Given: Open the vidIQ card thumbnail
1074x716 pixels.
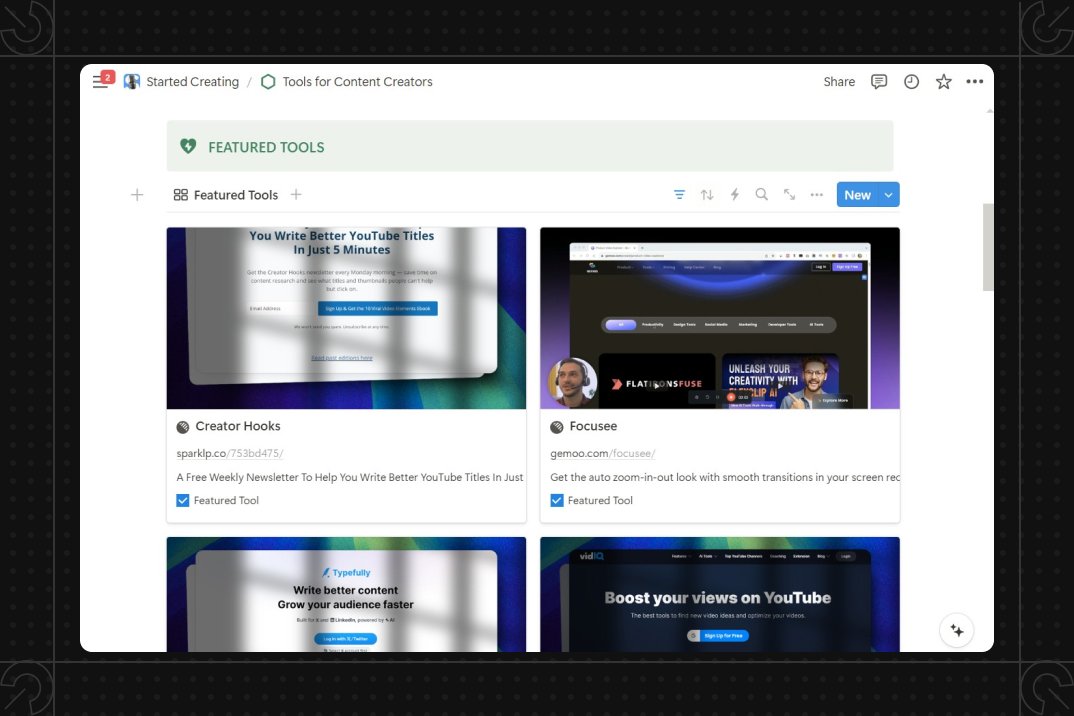Looking at the screenshot, I should tap(719, 594).
